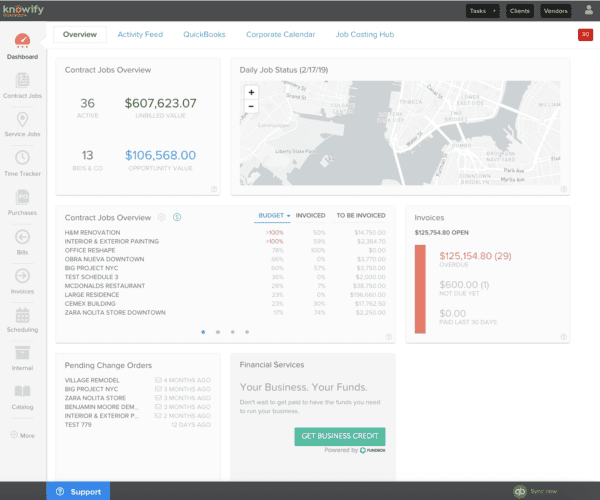Open Invoices in the sidebar
Screen dimensions: 600x500
(22, 281)
